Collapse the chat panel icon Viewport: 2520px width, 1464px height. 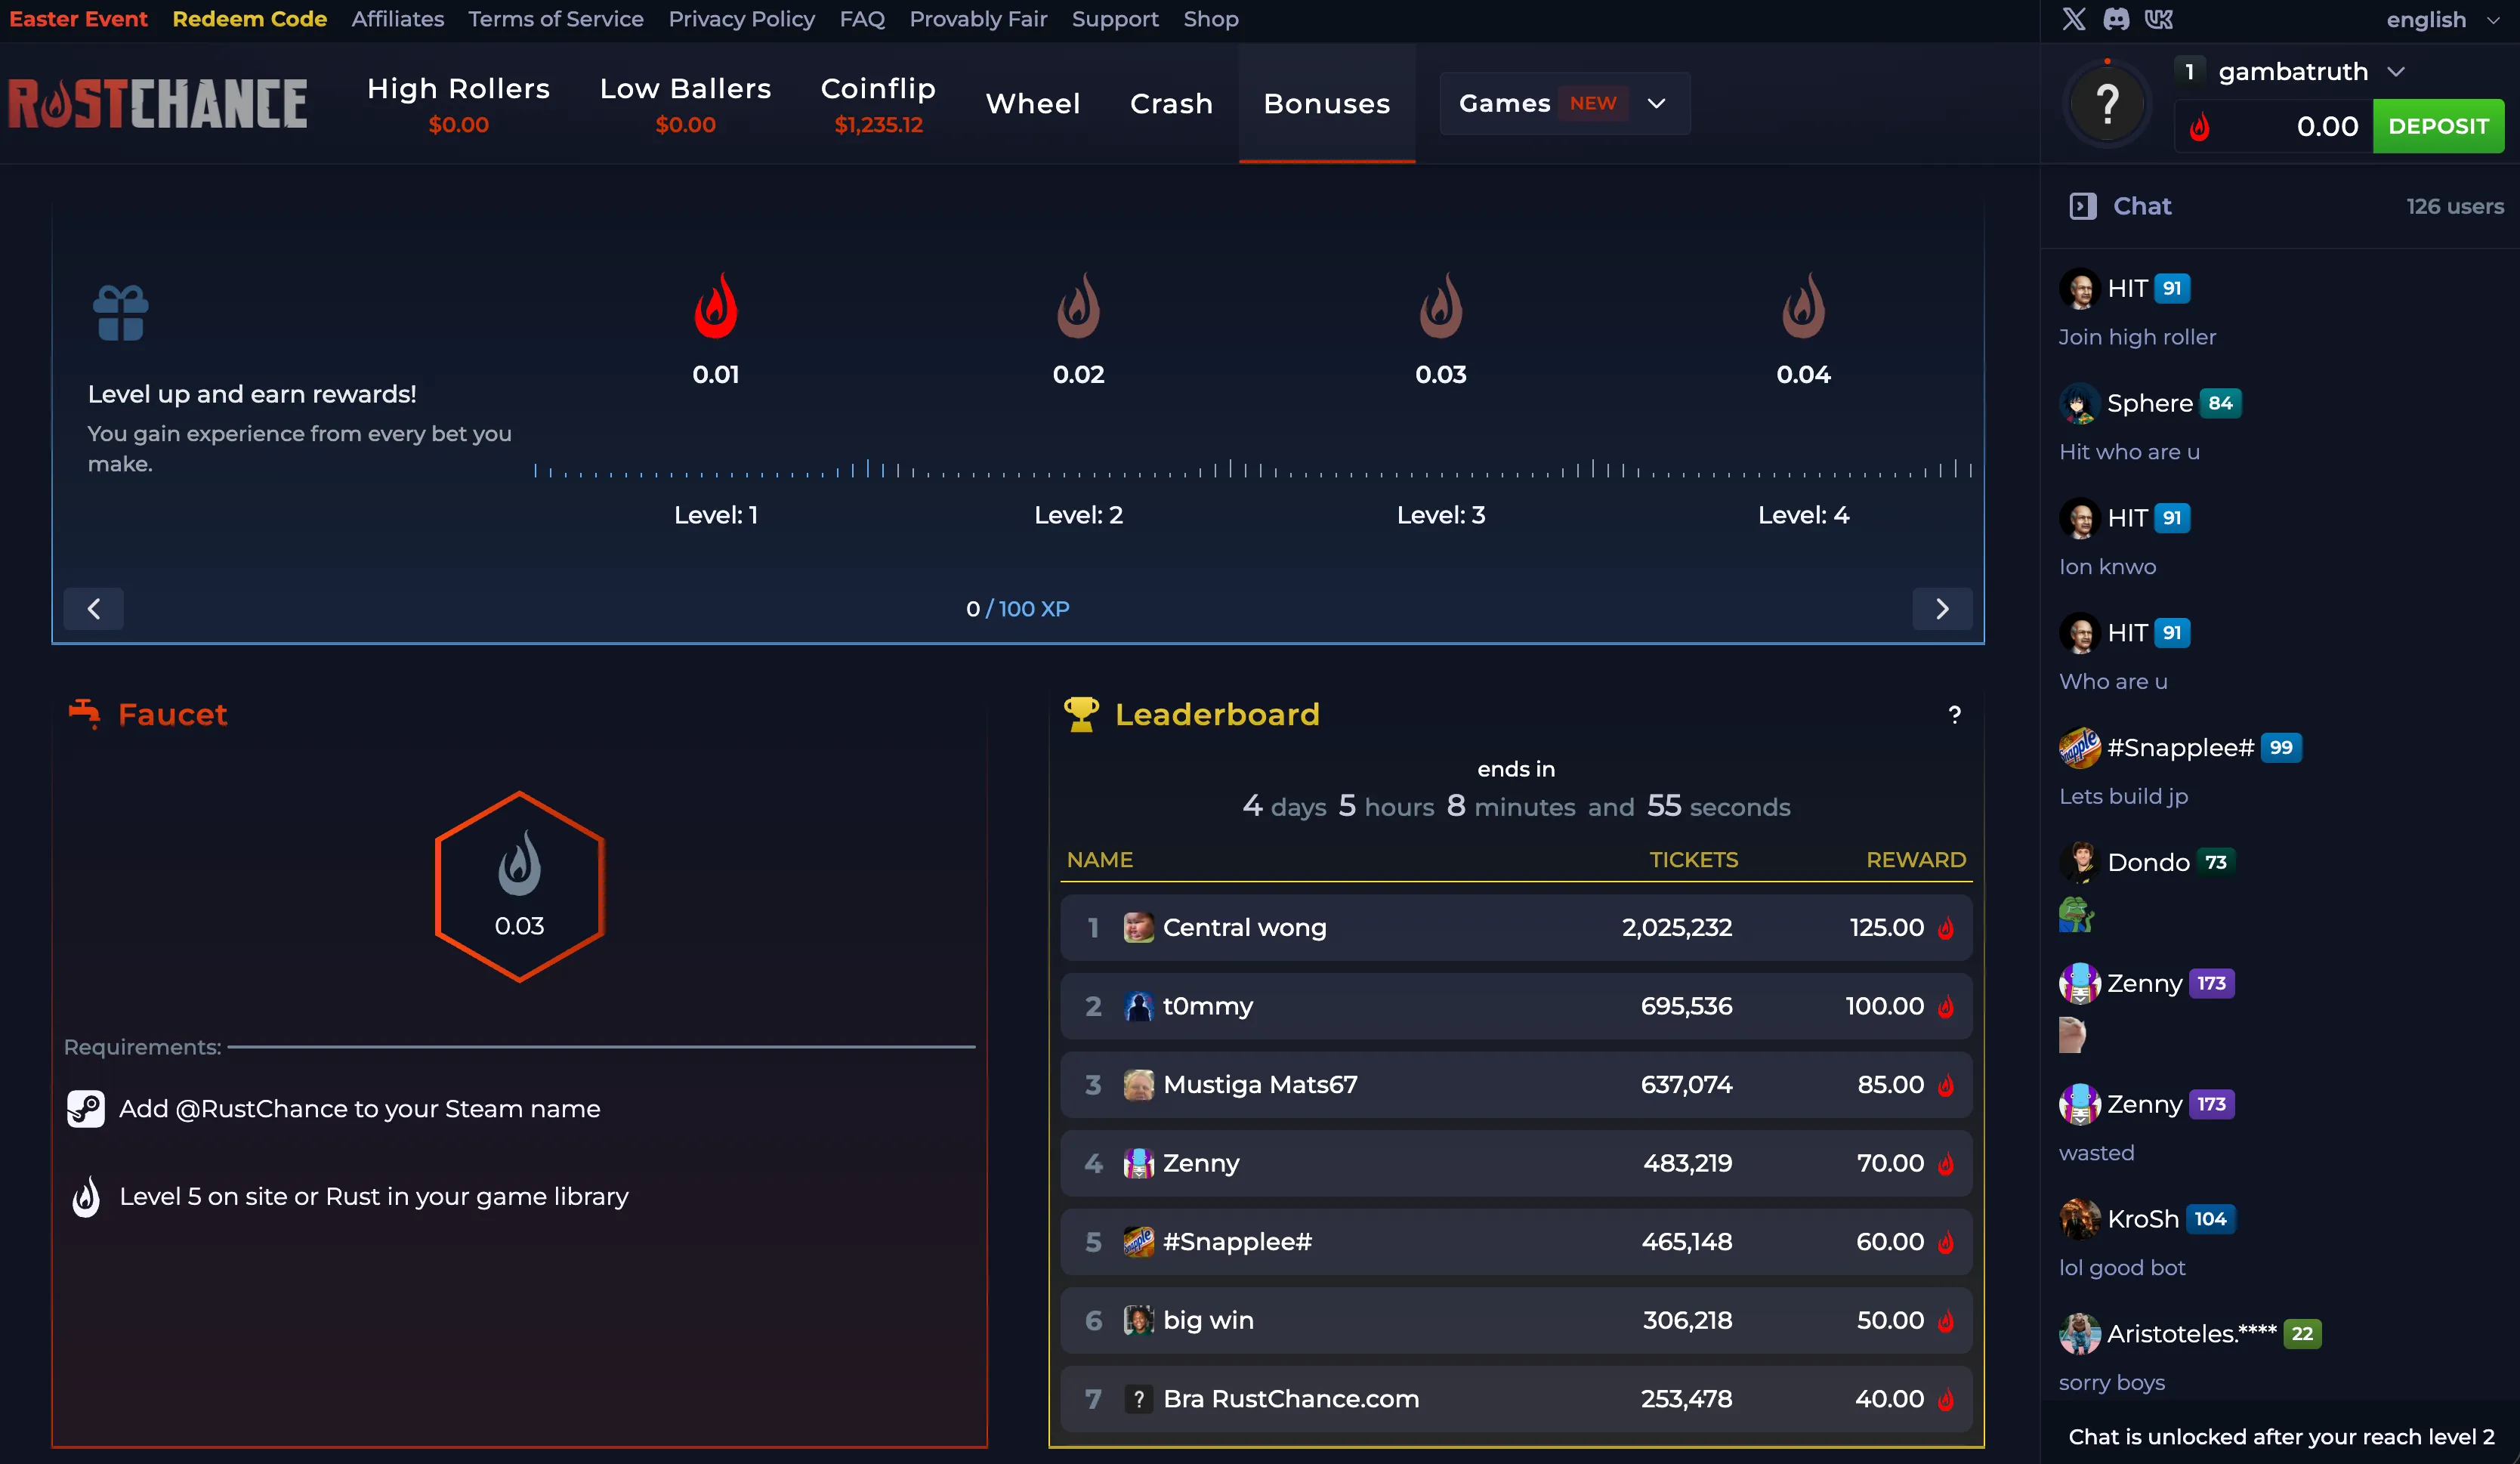coord(2083,206)
